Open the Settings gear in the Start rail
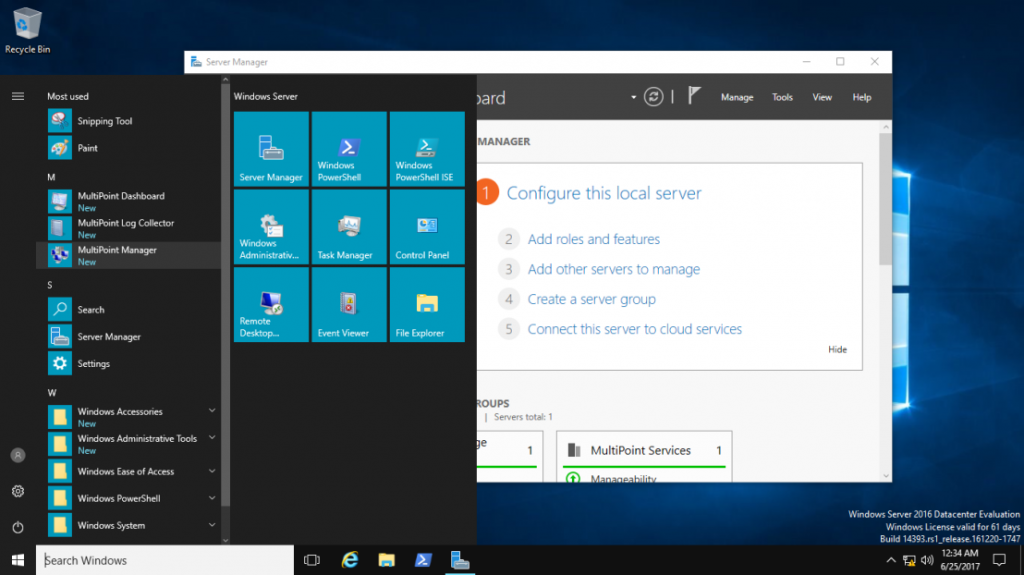 [18, 491]
